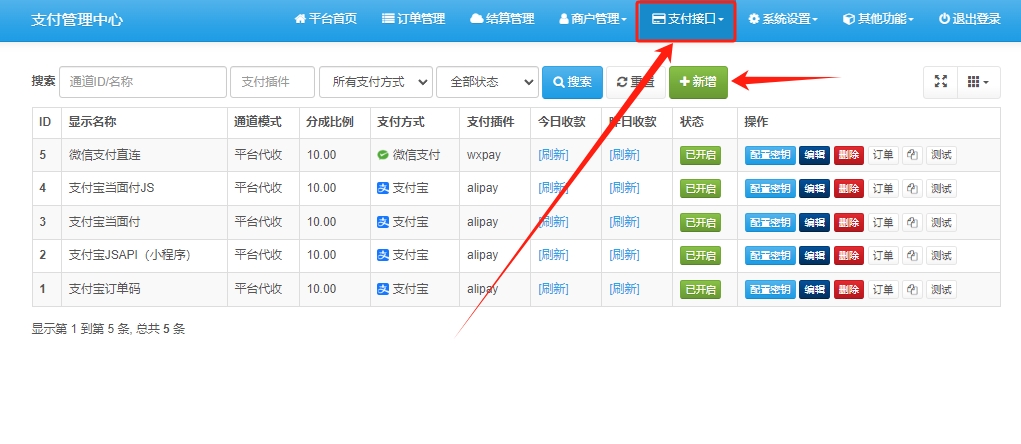Expand the 商户管理 menu
1021x444 pixels.
point(593,19)
